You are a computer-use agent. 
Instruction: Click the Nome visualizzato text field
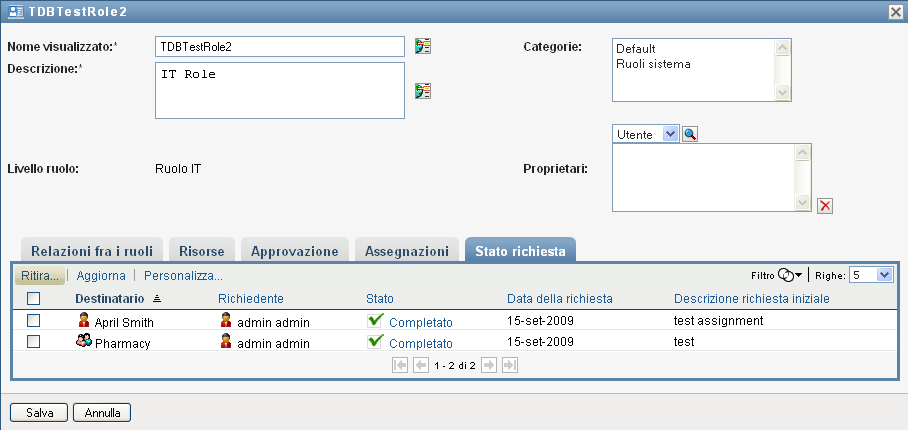pos(279,46)
